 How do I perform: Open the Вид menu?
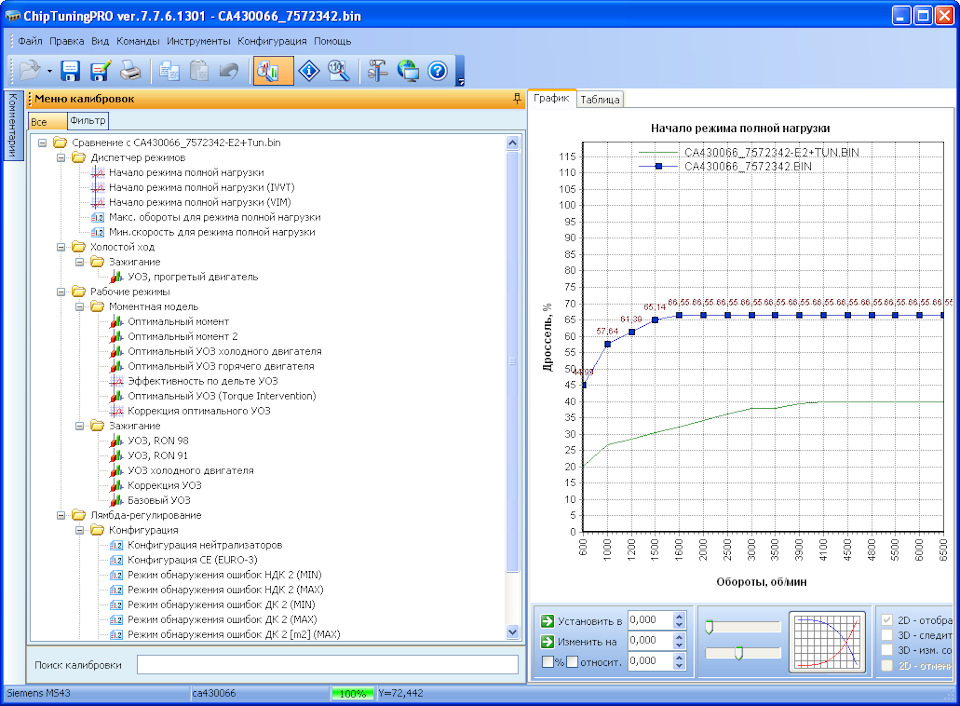(100, 41)
